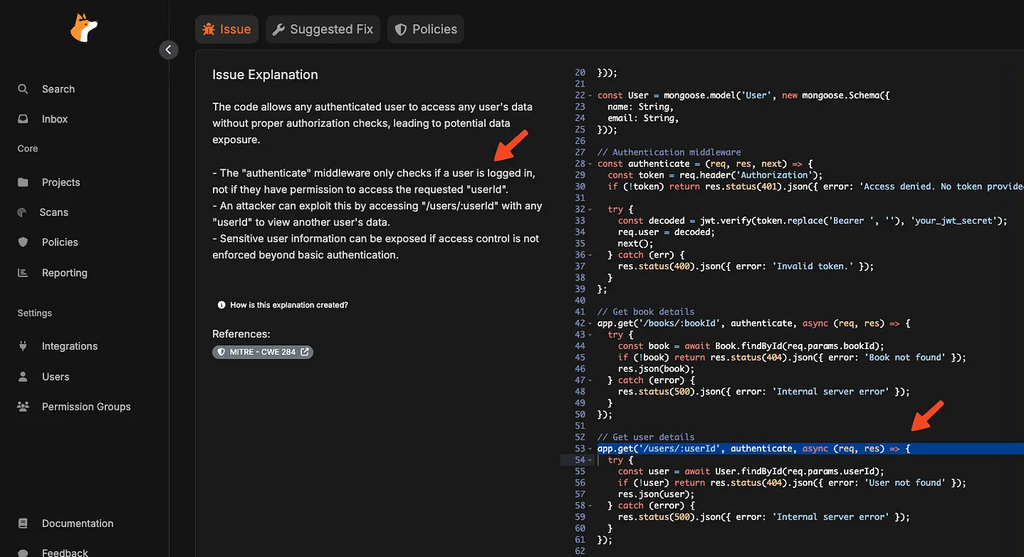Open the Inbox page
This screenshot has height=557, width=1024.
pos(55,119)
